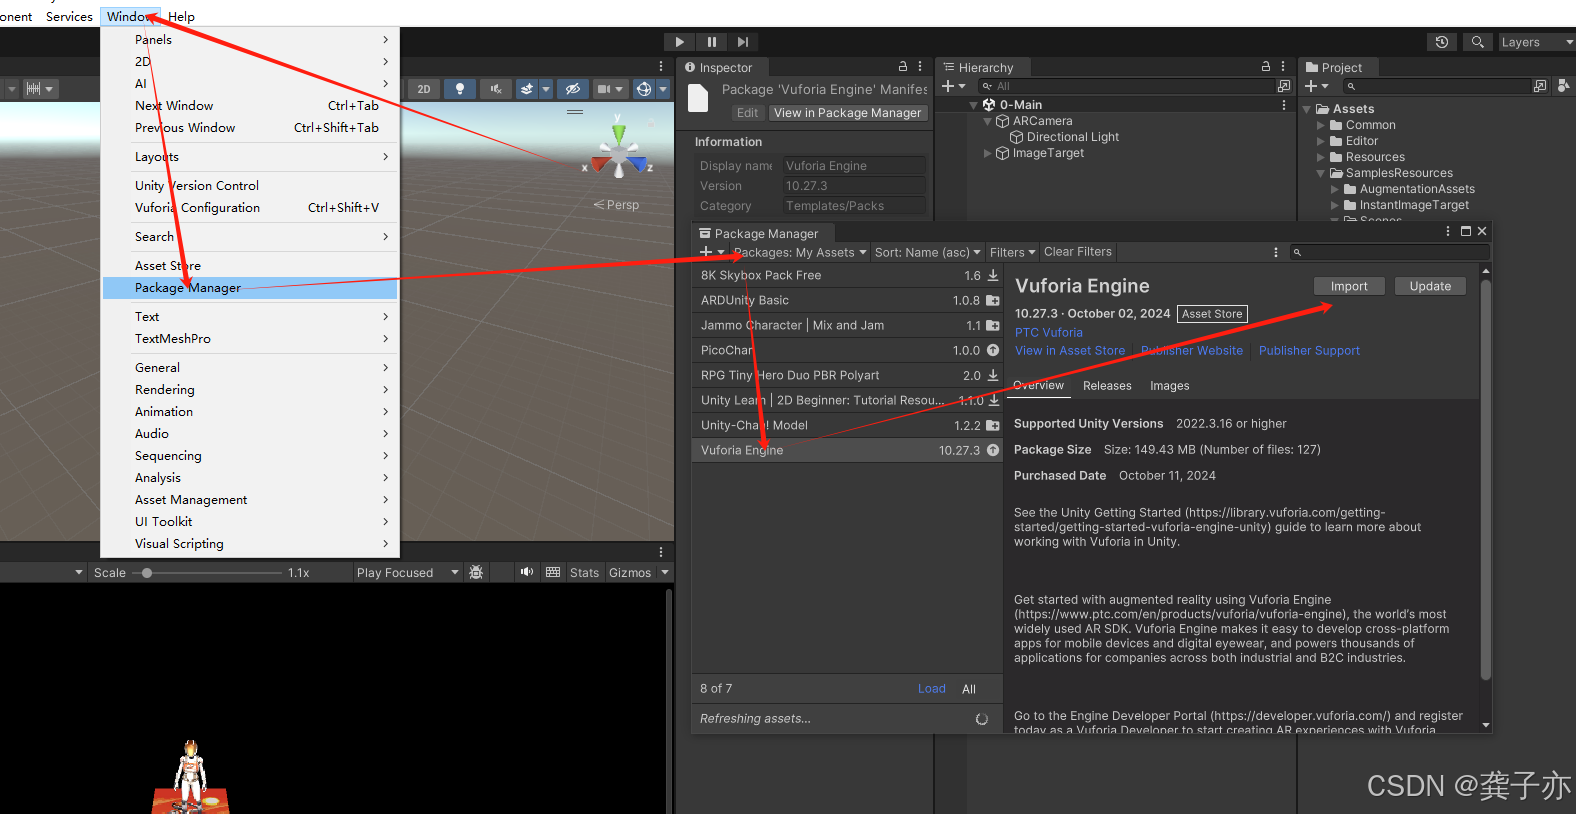Collapse the SamplesResources folder
This screenshot has width=1576, height=814.
1321,173
